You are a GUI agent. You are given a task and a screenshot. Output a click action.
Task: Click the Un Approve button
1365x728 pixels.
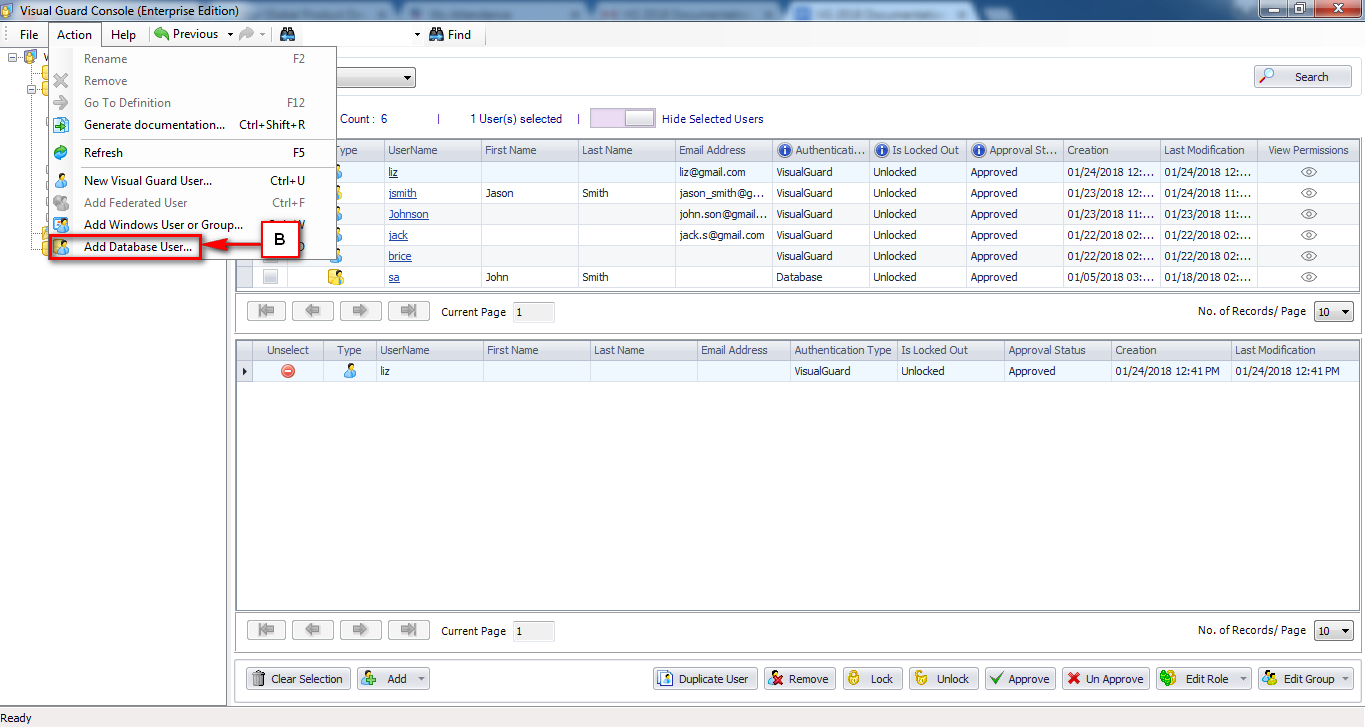pyautogui.click(x=1105, y=678)
